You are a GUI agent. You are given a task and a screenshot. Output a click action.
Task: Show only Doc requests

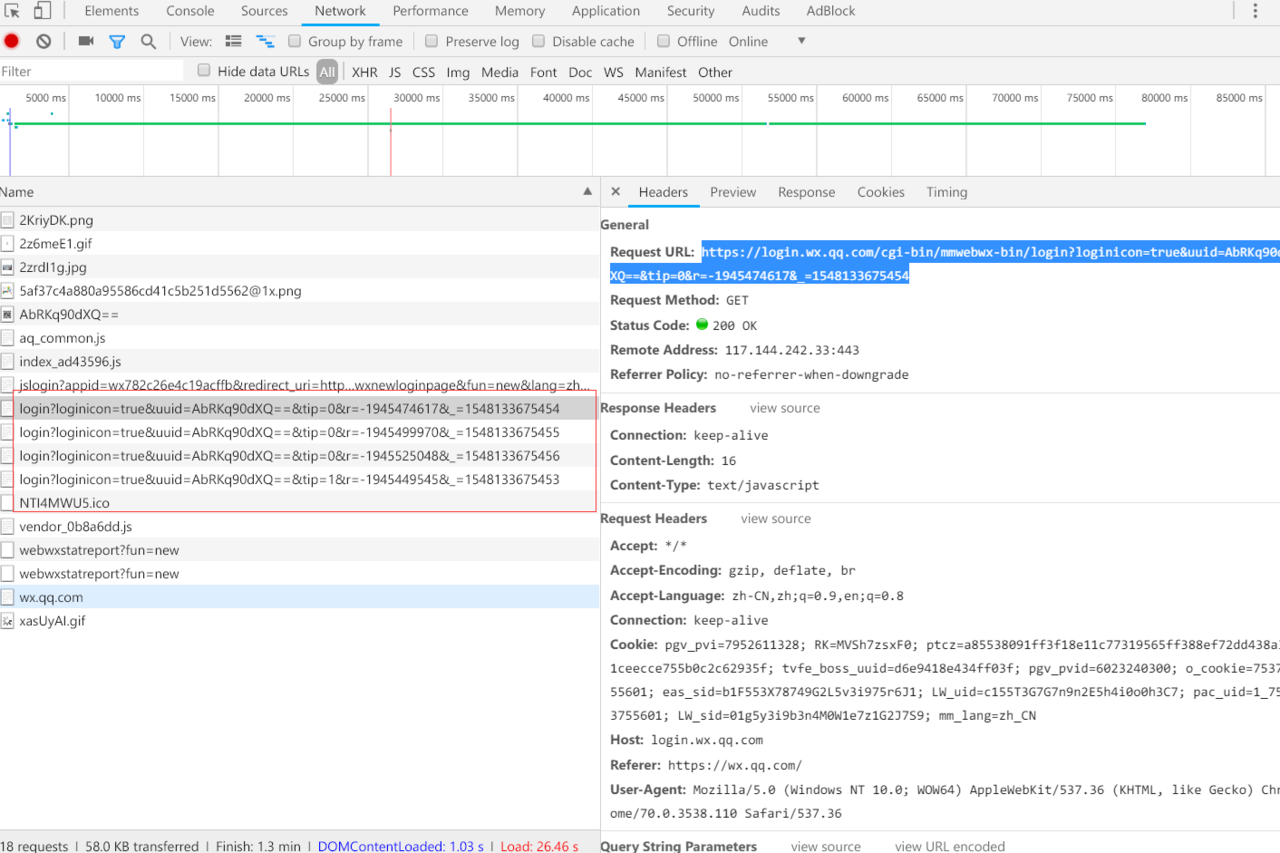[x=580, y=72]
